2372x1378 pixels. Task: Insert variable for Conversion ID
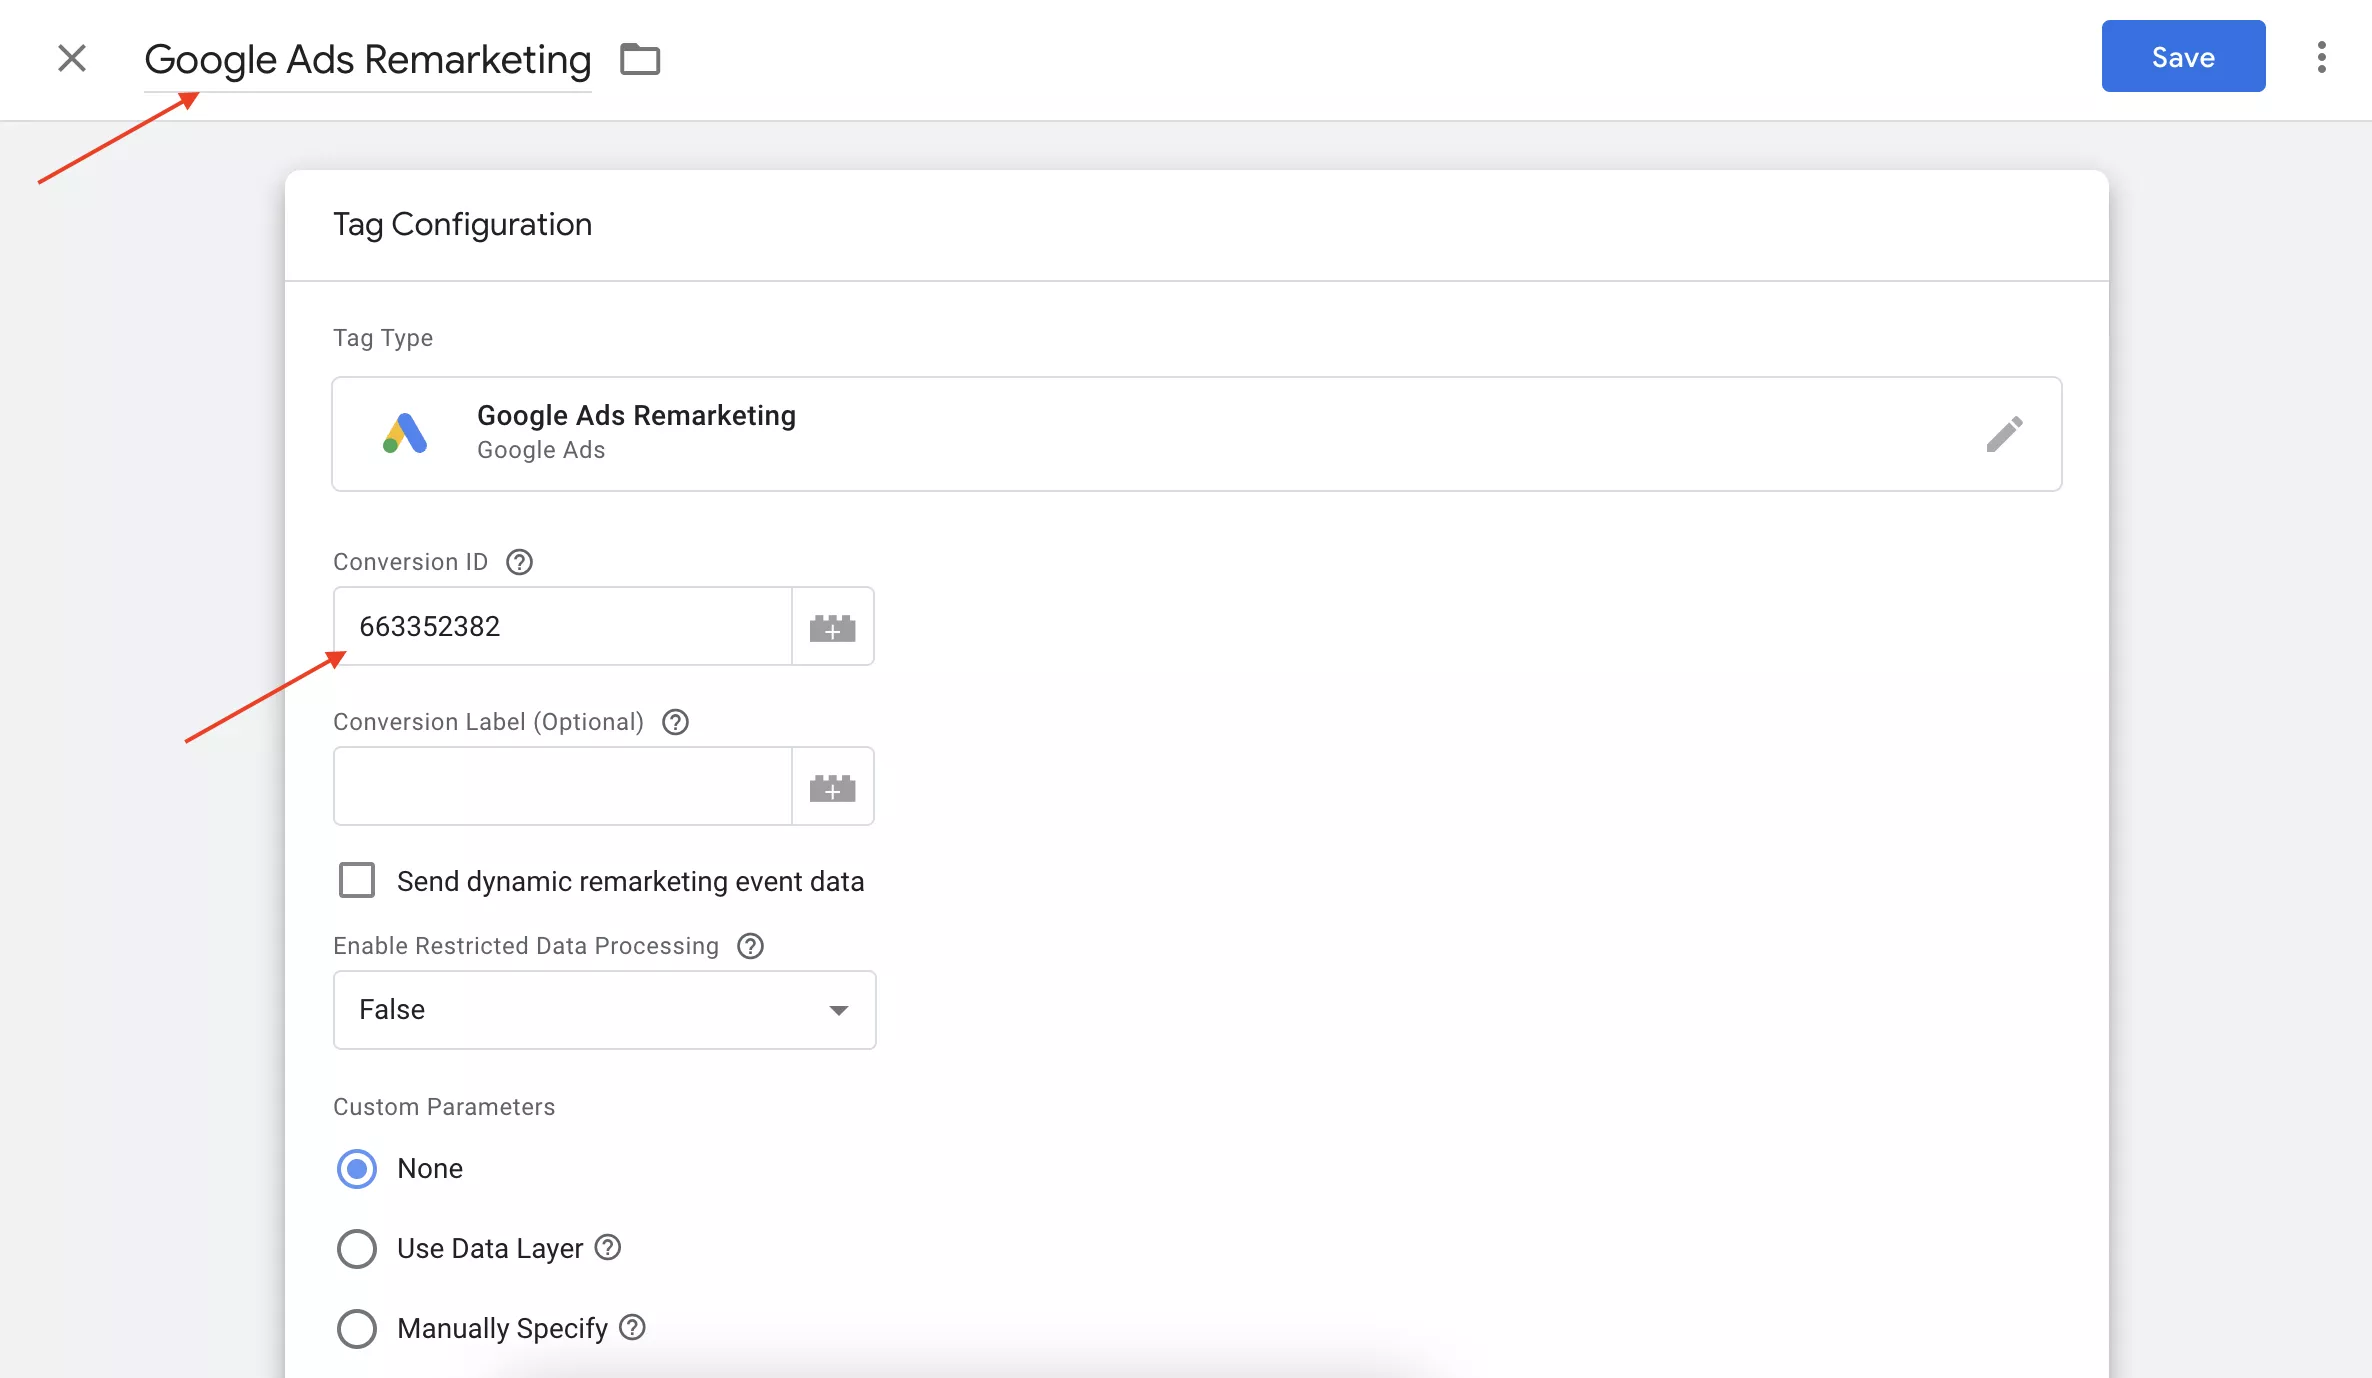832,626
